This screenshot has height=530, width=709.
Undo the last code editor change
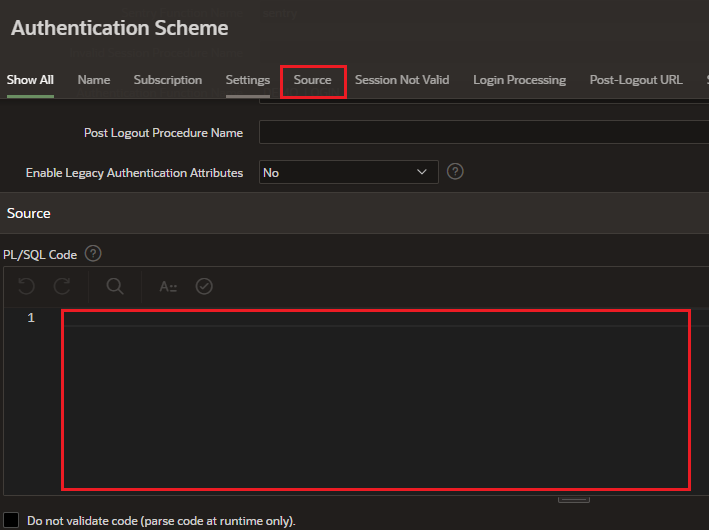[x=27, y=287]
